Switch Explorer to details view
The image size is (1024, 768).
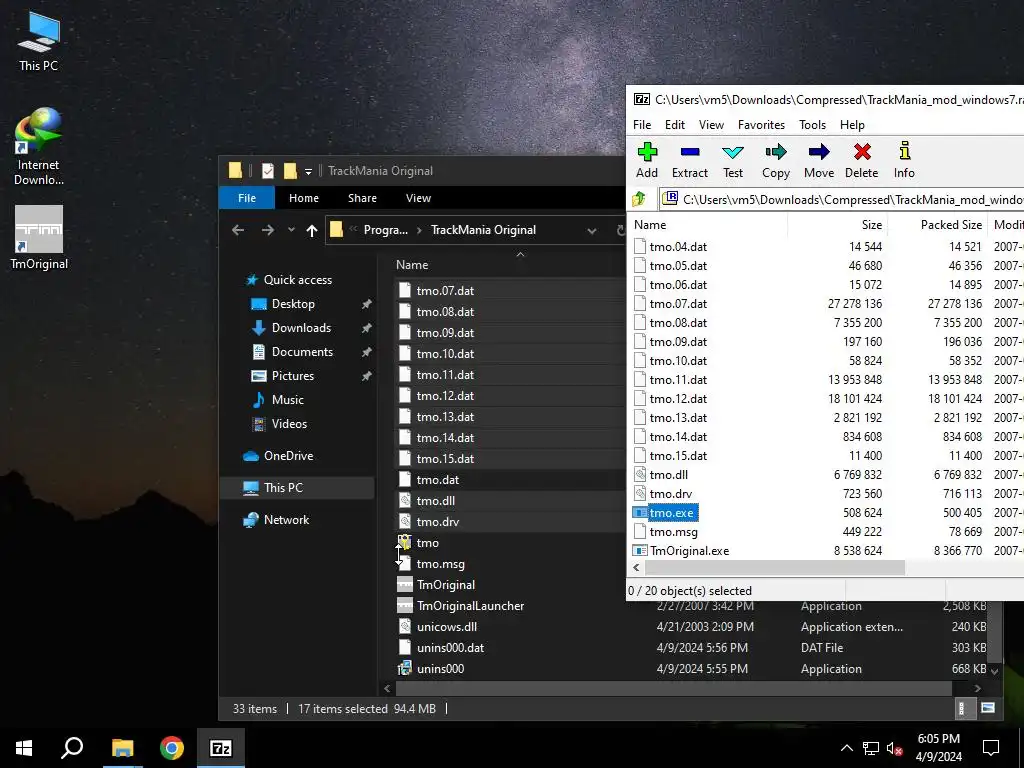click(x=961, y=708)
